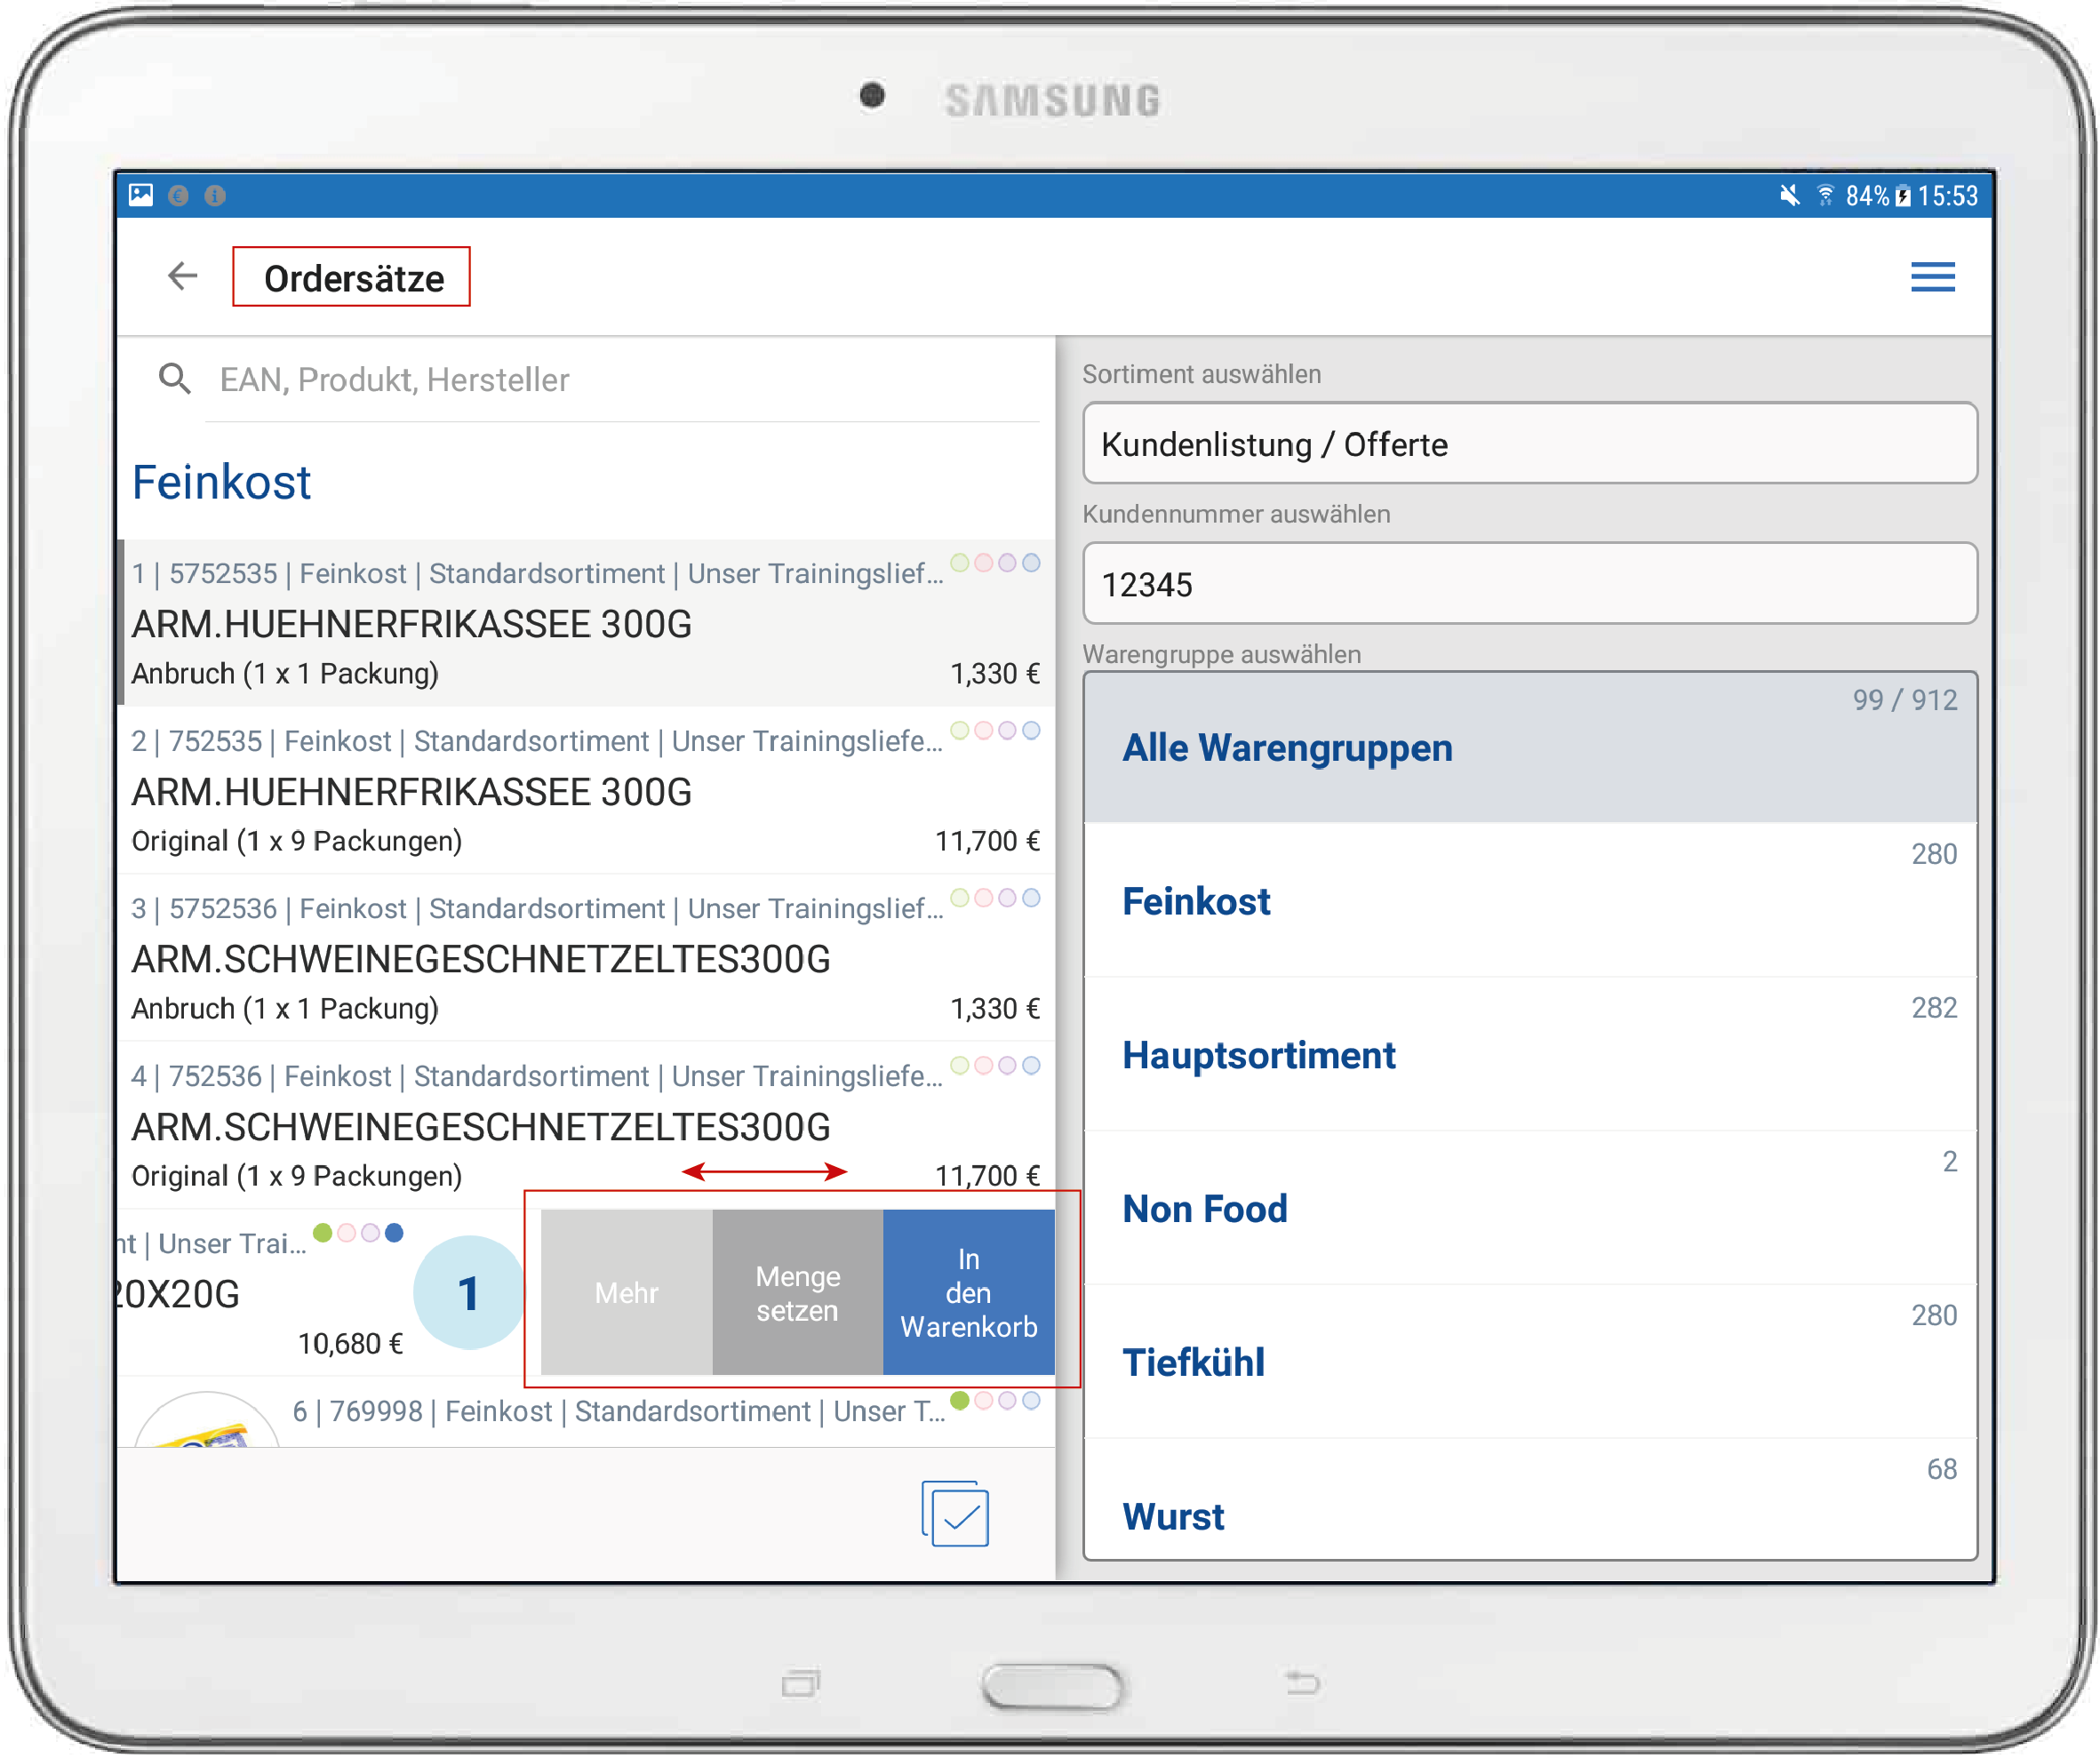Viewport: 2100px width, 1758px height.
Task: Tap the magnifier search icon
Action: click(x=175, y=379)
